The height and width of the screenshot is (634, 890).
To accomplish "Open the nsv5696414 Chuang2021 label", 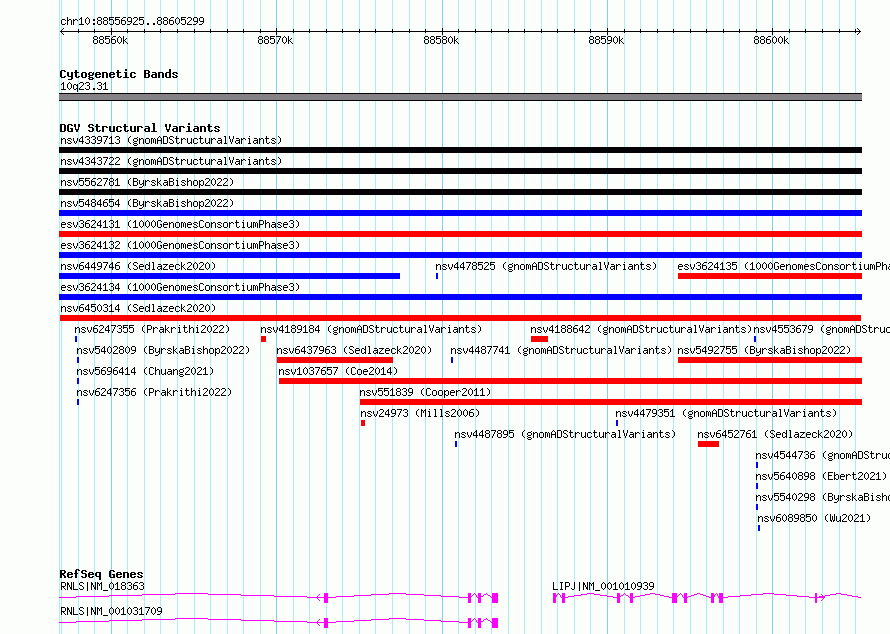I will pos(145,371).
